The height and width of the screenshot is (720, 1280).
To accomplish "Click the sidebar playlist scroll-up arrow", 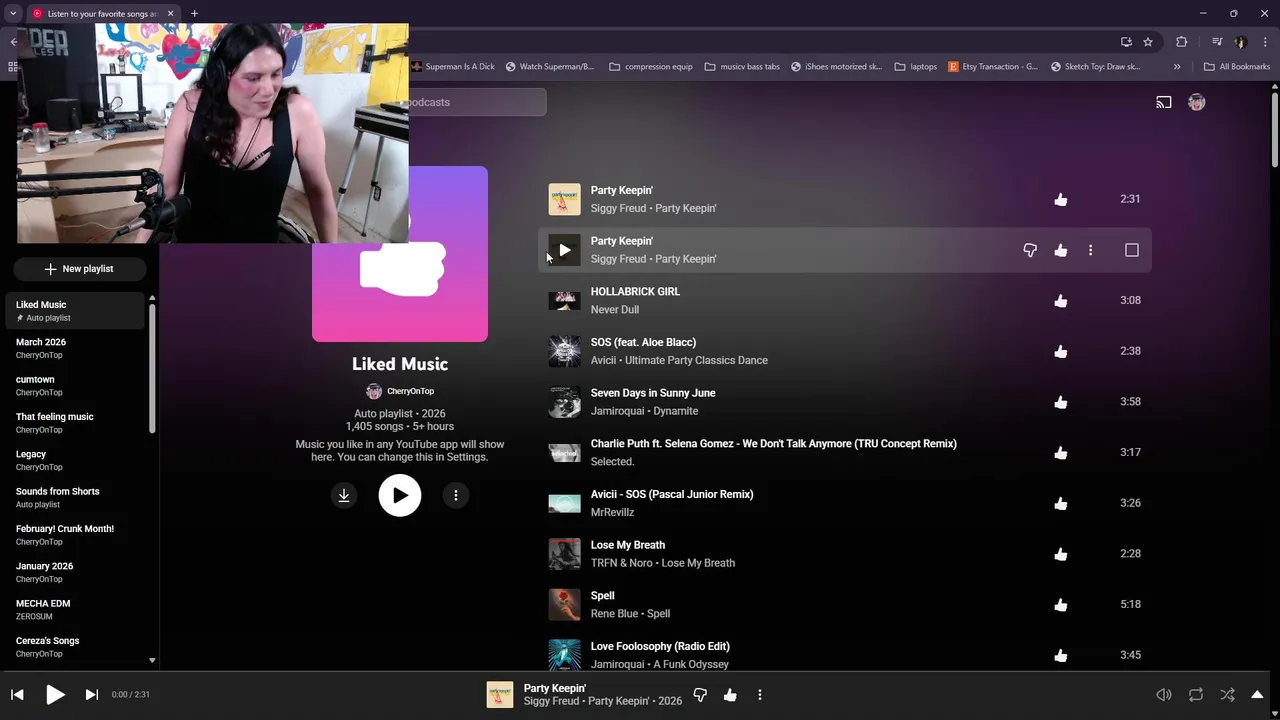I will tap(152, 298).
